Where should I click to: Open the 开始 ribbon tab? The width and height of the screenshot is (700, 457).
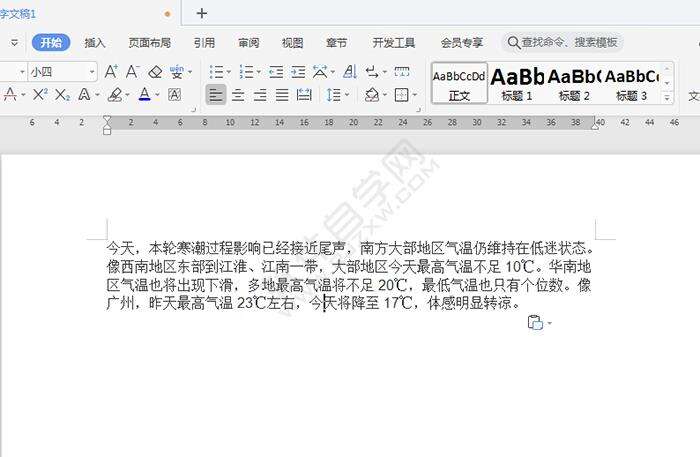coord(51,42)
